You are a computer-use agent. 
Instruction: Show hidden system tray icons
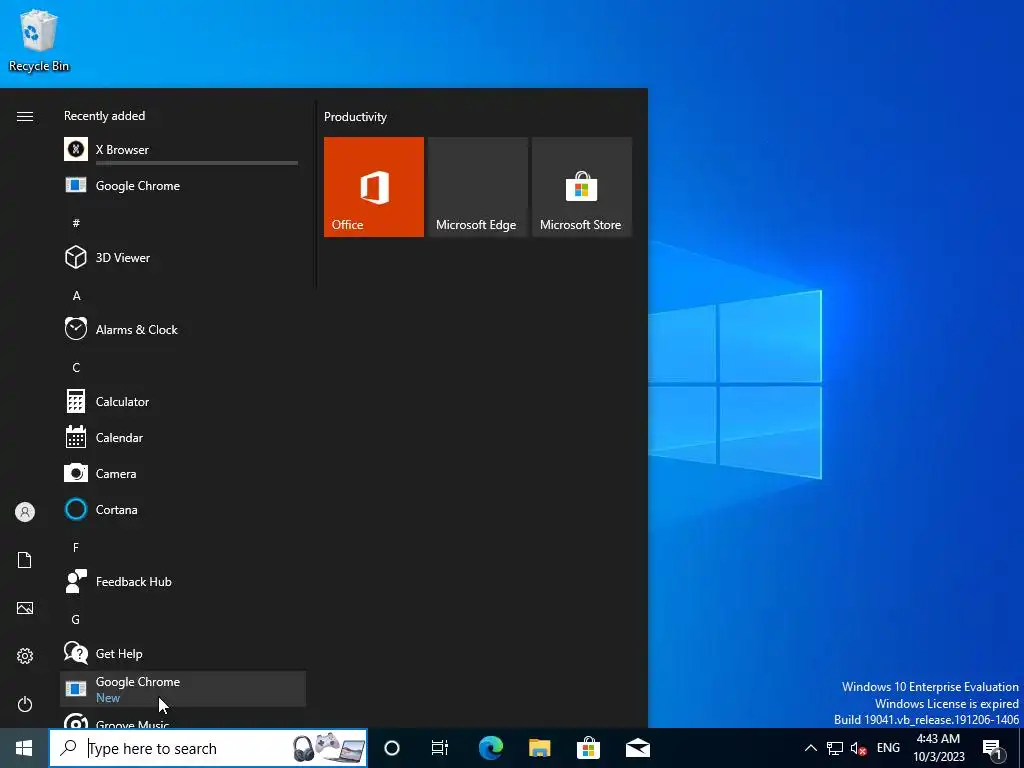tap(810, 748)
